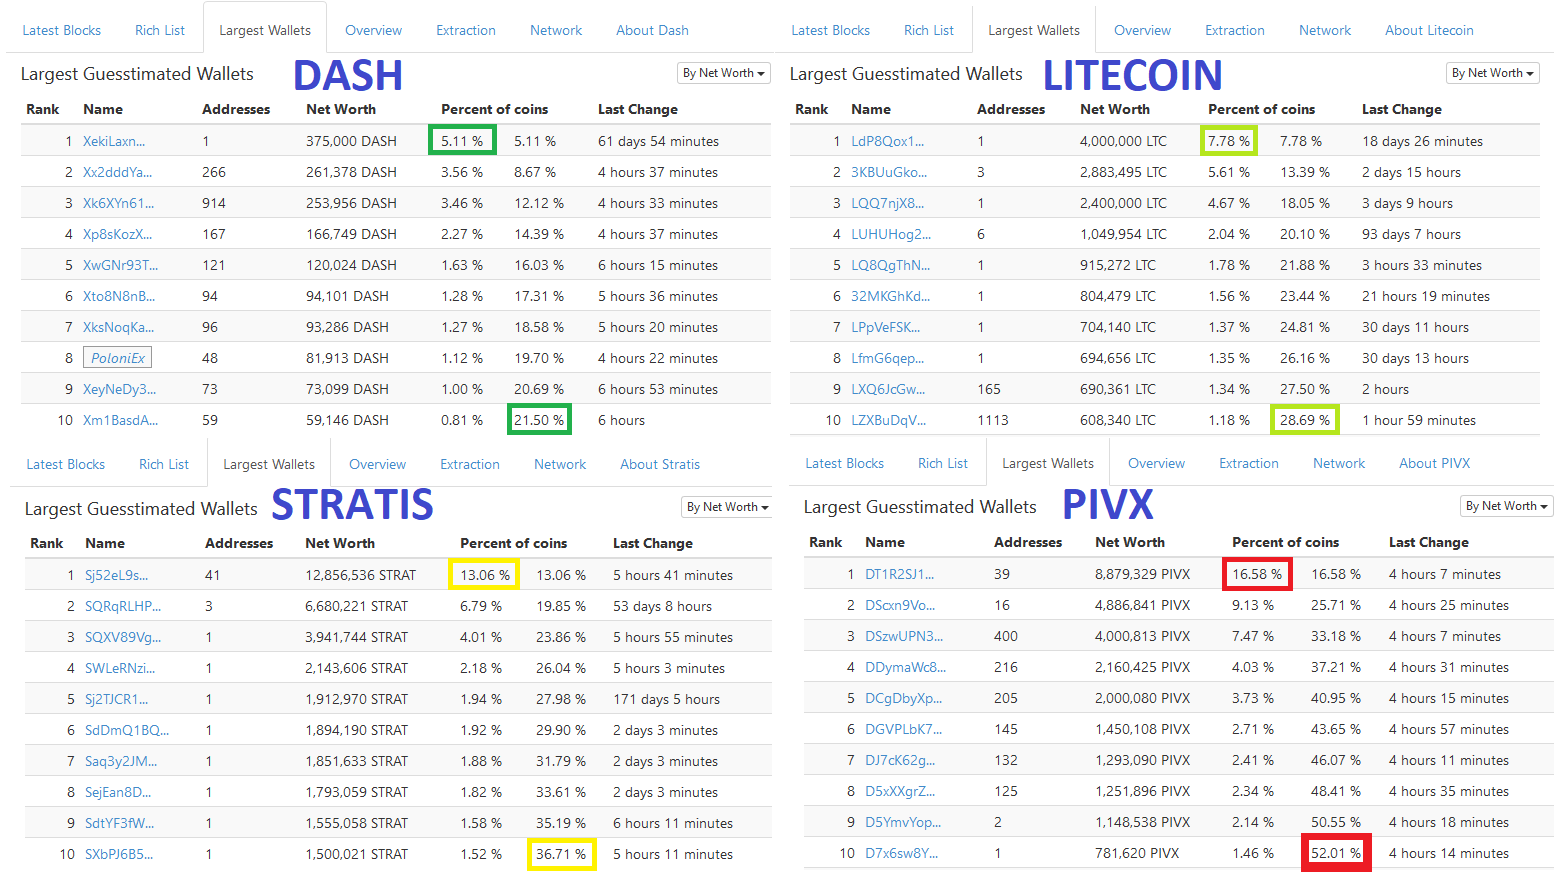Open the PIVX Extraction tab

[1249, 463]
